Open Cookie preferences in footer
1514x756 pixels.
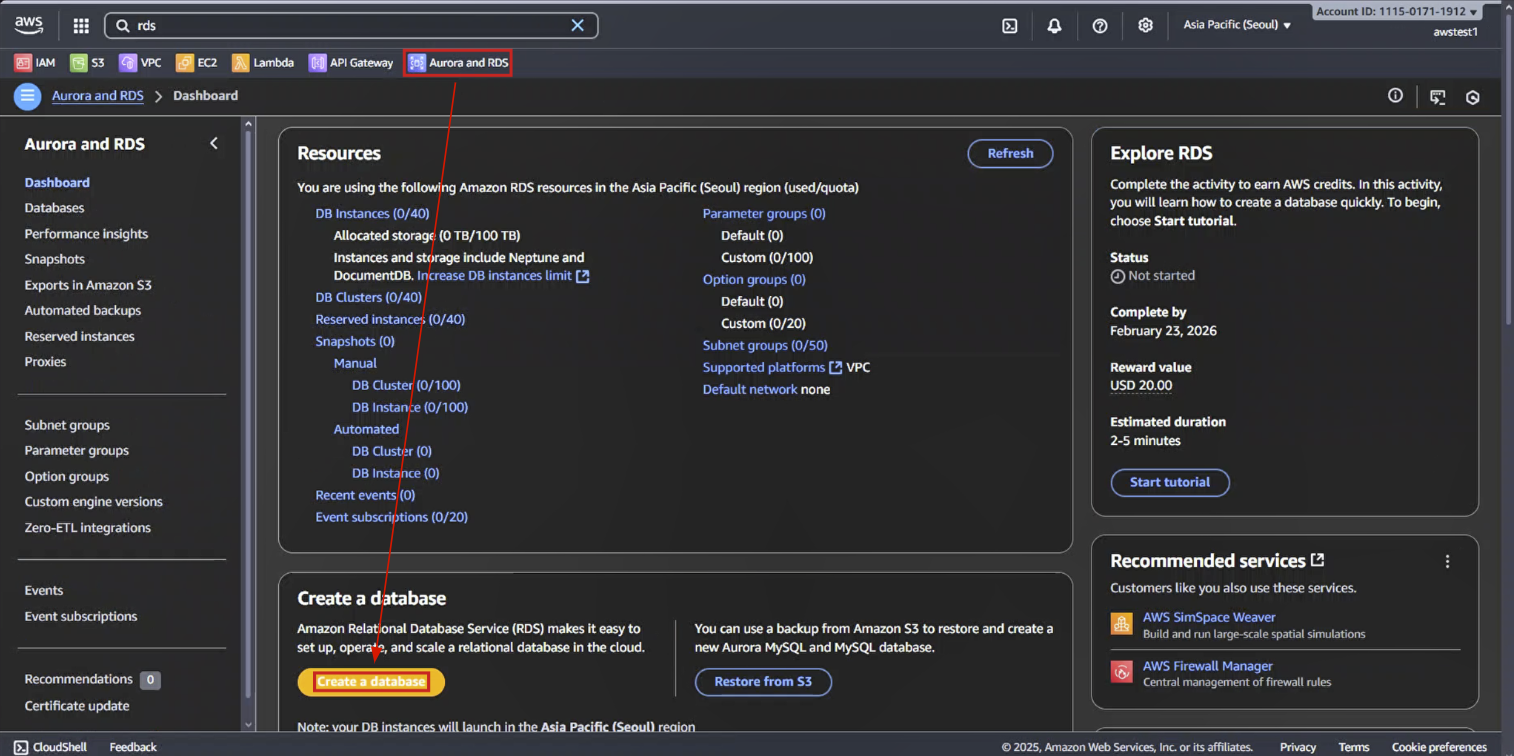pos(1439,747)
